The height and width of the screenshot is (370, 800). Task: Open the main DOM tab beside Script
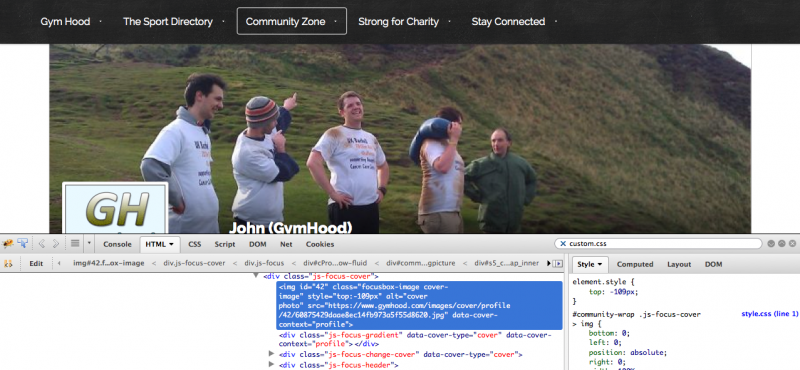tap(258, 244)
